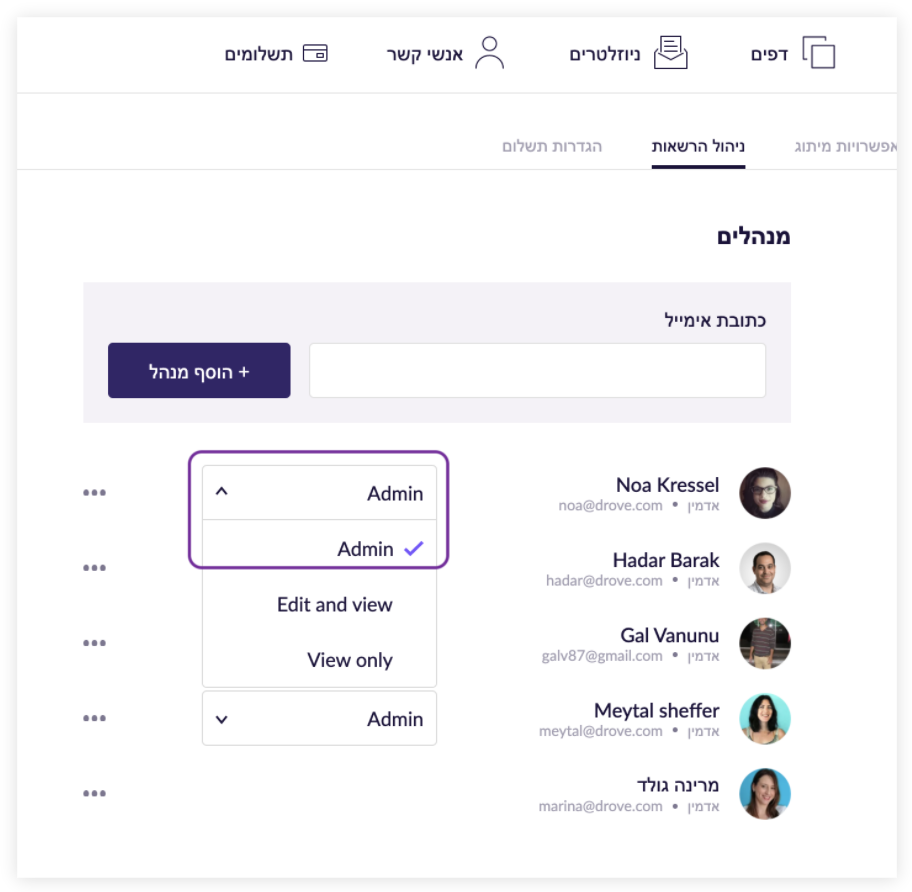The image size is (912, 892).
Task: Focus the כתובת אימייל input field
Action: 537,371
